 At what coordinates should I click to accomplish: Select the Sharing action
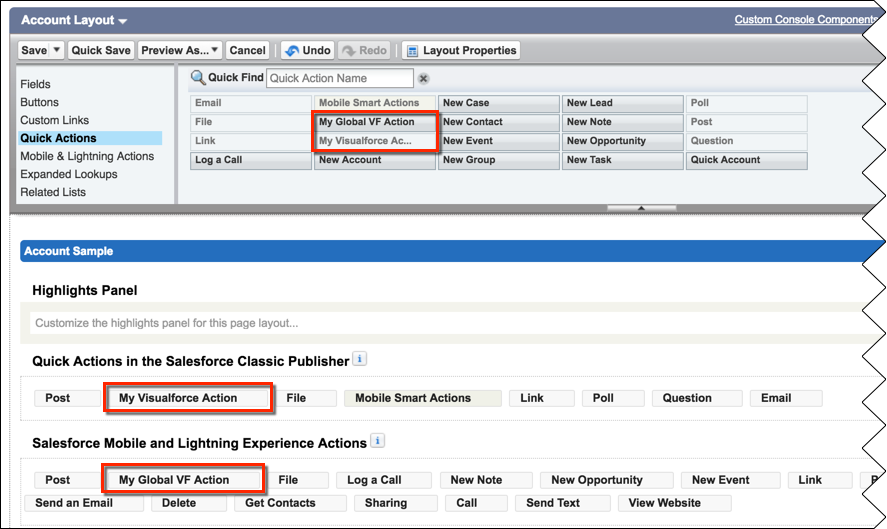coord(396,503)
